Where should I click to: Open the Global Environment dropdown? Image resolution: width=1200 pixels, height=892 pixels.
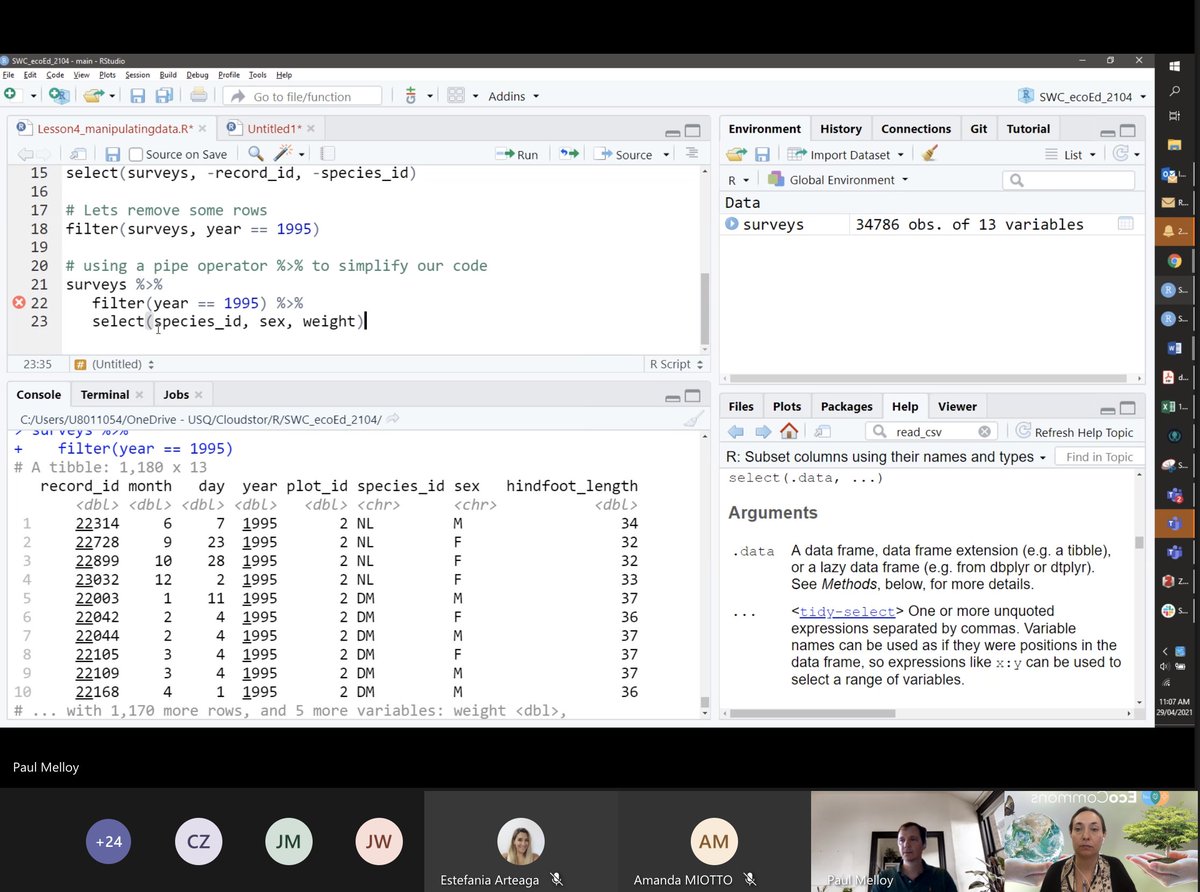pyautogui.click(x=838, y=180)
